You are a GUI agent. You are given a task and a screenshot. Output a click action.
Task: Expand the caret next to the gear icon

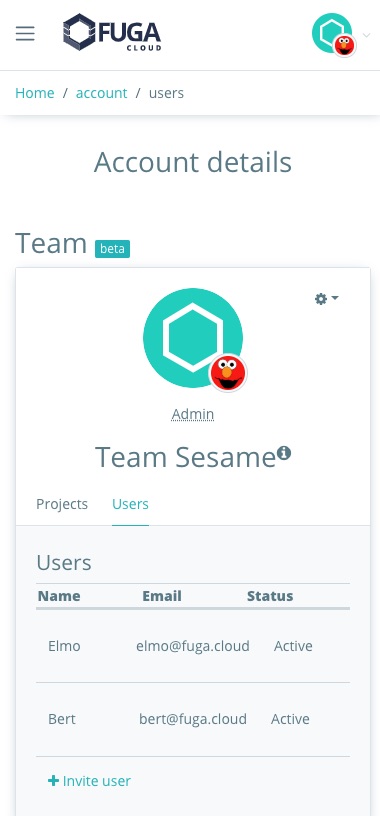click(x=335, y=298)
